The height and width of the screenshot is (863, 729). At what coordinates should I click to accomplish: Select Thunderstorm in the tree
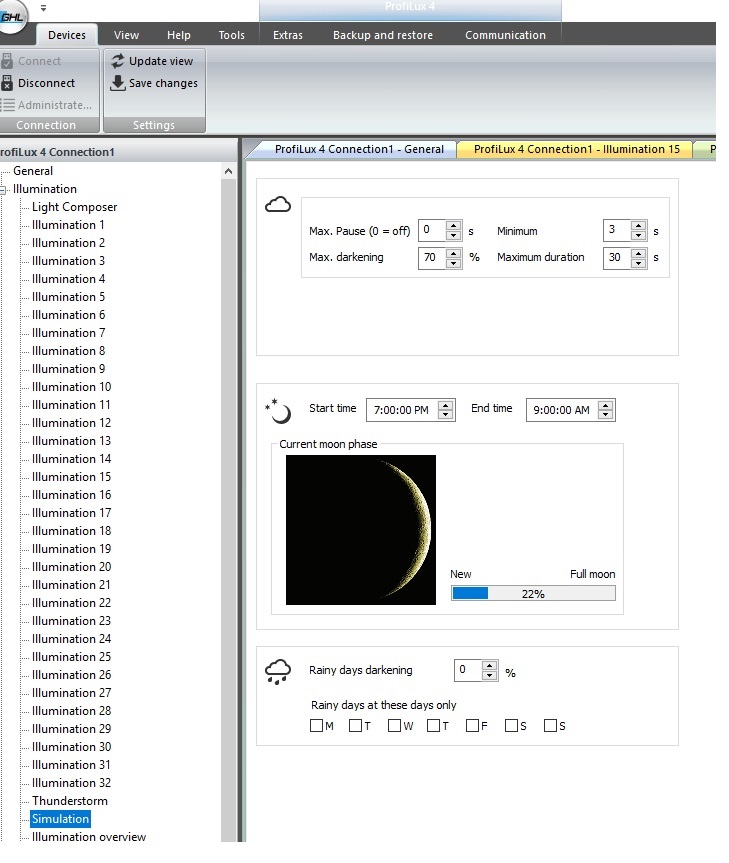[70, 801]
